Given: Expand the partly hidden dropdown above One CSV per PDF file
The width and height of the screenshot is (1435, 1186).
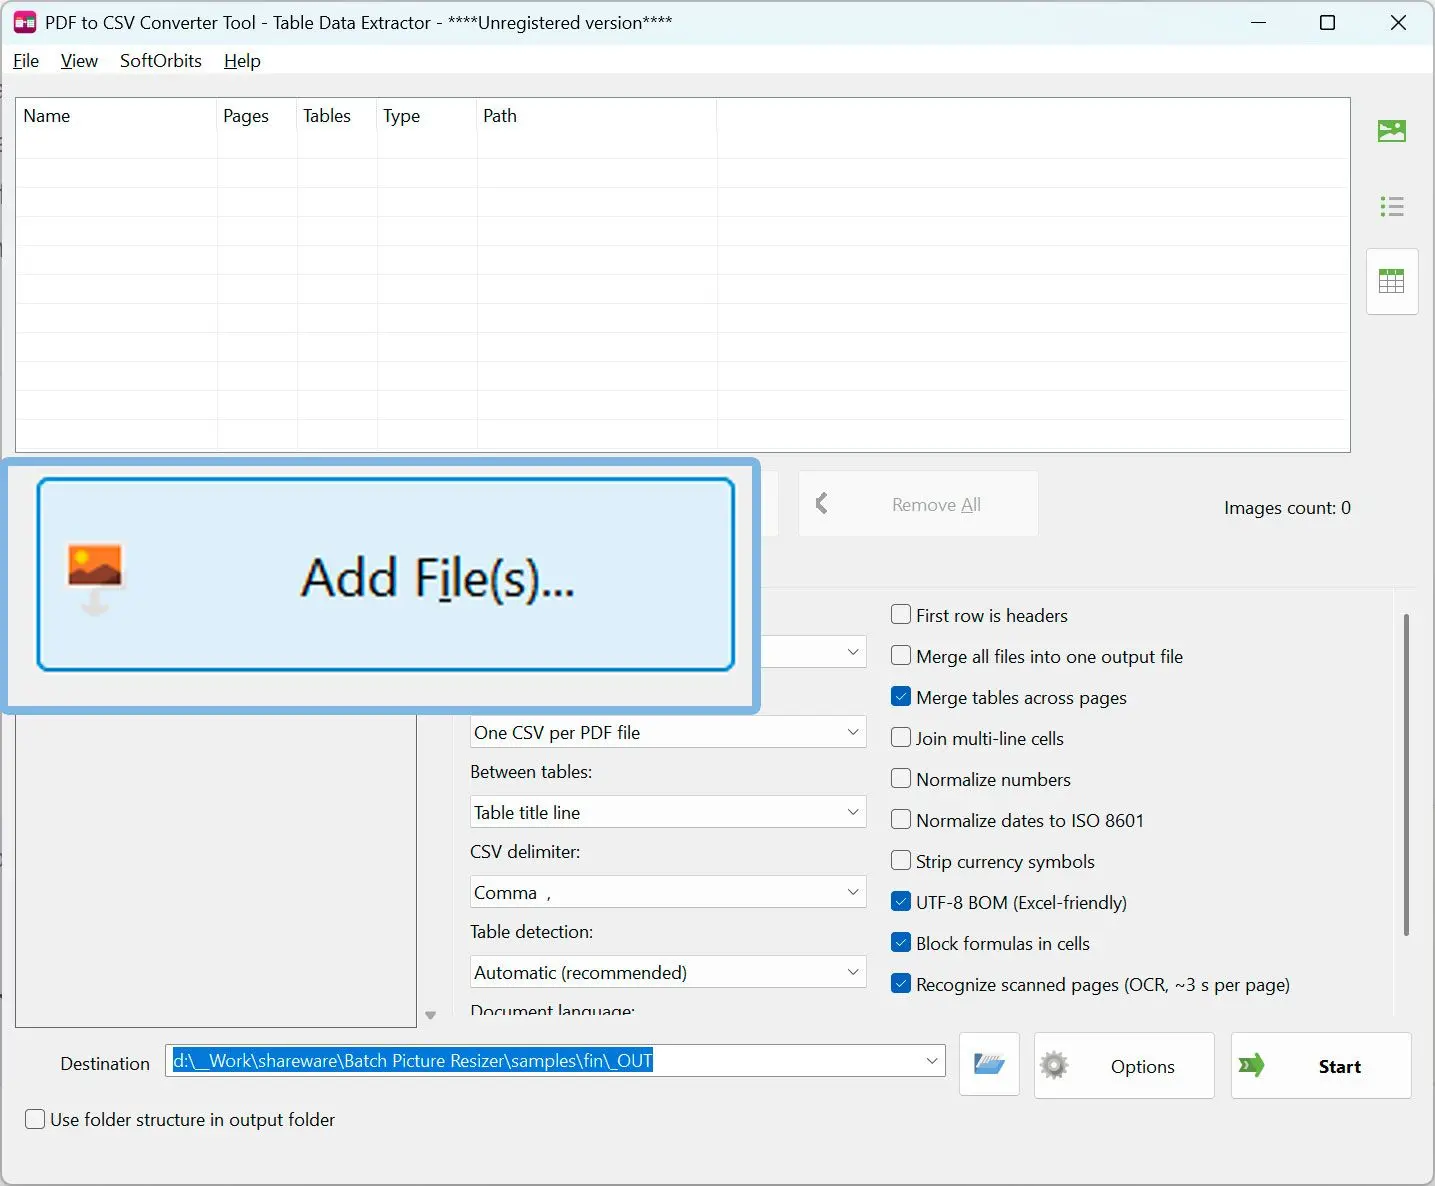Looking at the screenshot, I should click(813, 652).
